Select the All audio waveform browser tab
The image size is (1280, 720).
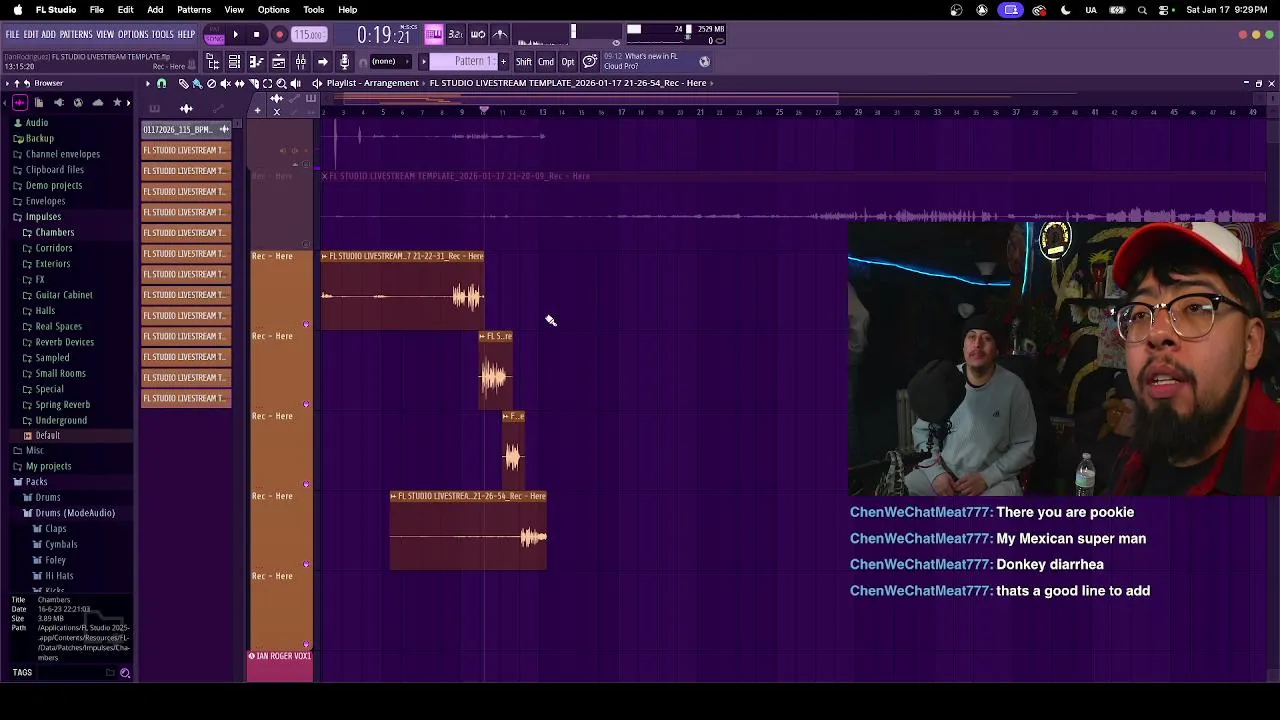tap(20, 103)
